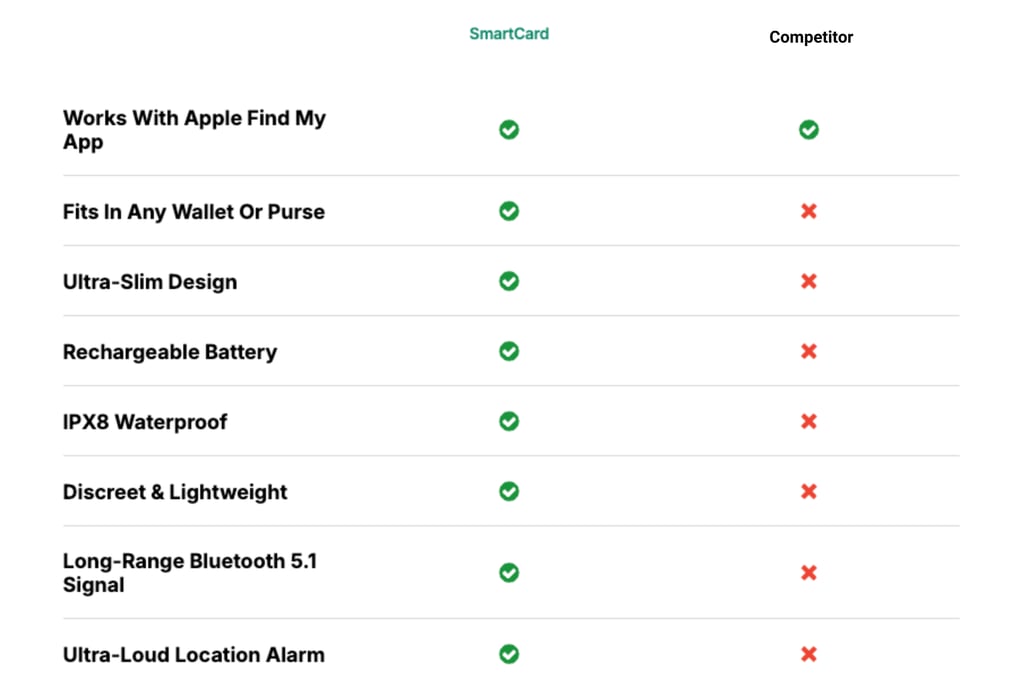Click SmartCard checkmark for Apple Find My
The width and height of the screenshot is (1024, 683).
pyautogui.click(x=509, y=130)
